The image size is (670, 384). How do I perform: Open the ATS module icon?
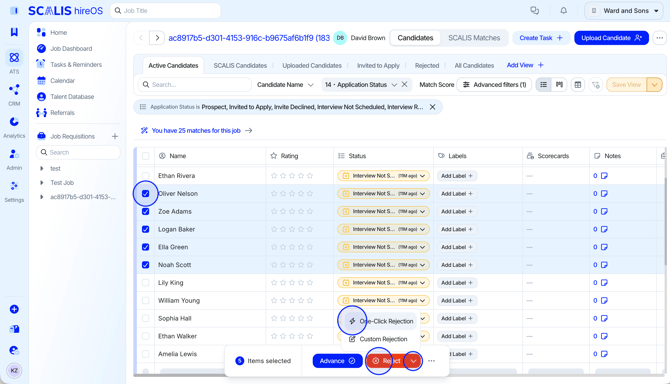click(14, 58)
